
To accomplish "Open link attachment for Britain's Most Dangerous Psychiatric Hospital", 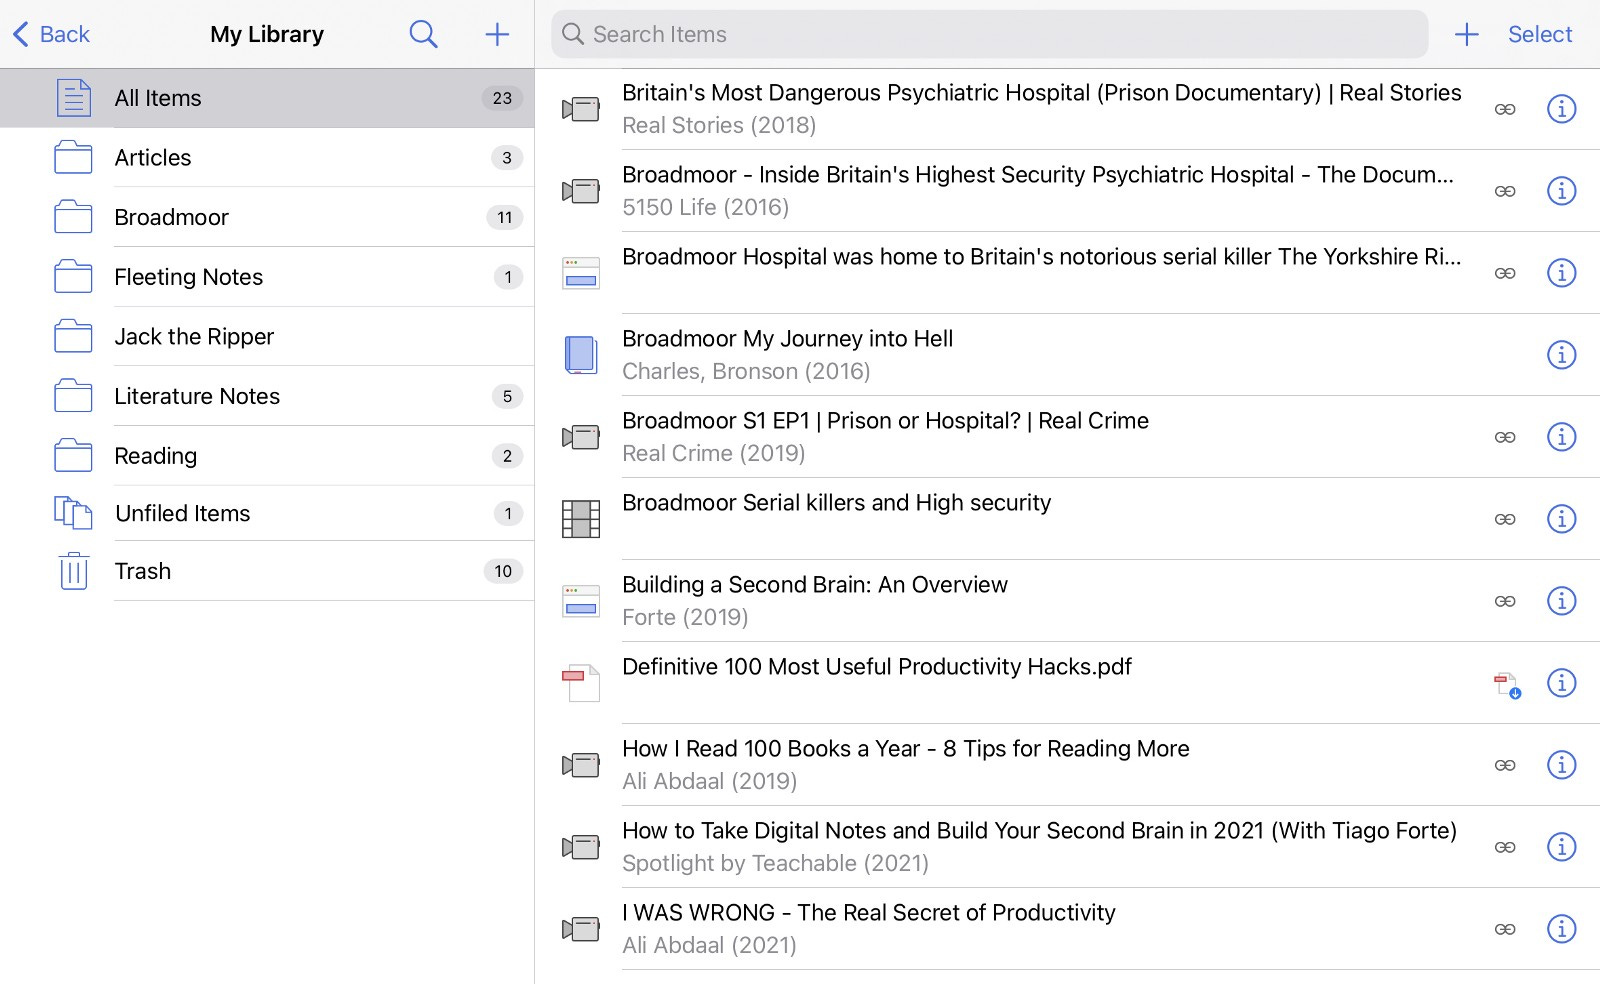I will coord(1505,109).
